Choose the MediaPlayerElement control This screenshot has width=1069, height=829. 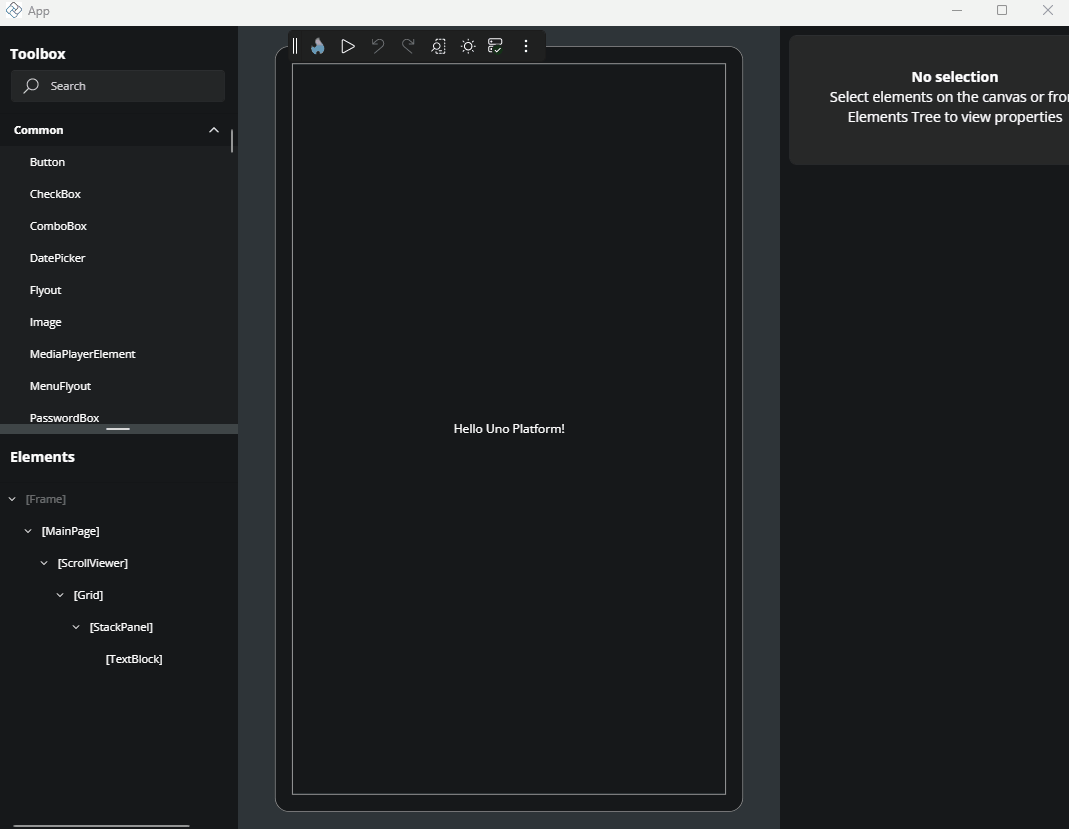click(82, 354)
